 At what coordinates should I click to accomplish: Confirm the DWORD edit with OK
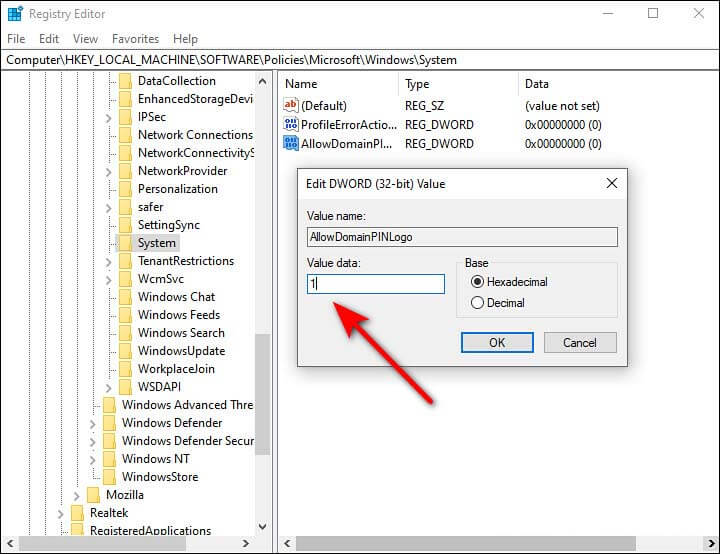(497, 342)
